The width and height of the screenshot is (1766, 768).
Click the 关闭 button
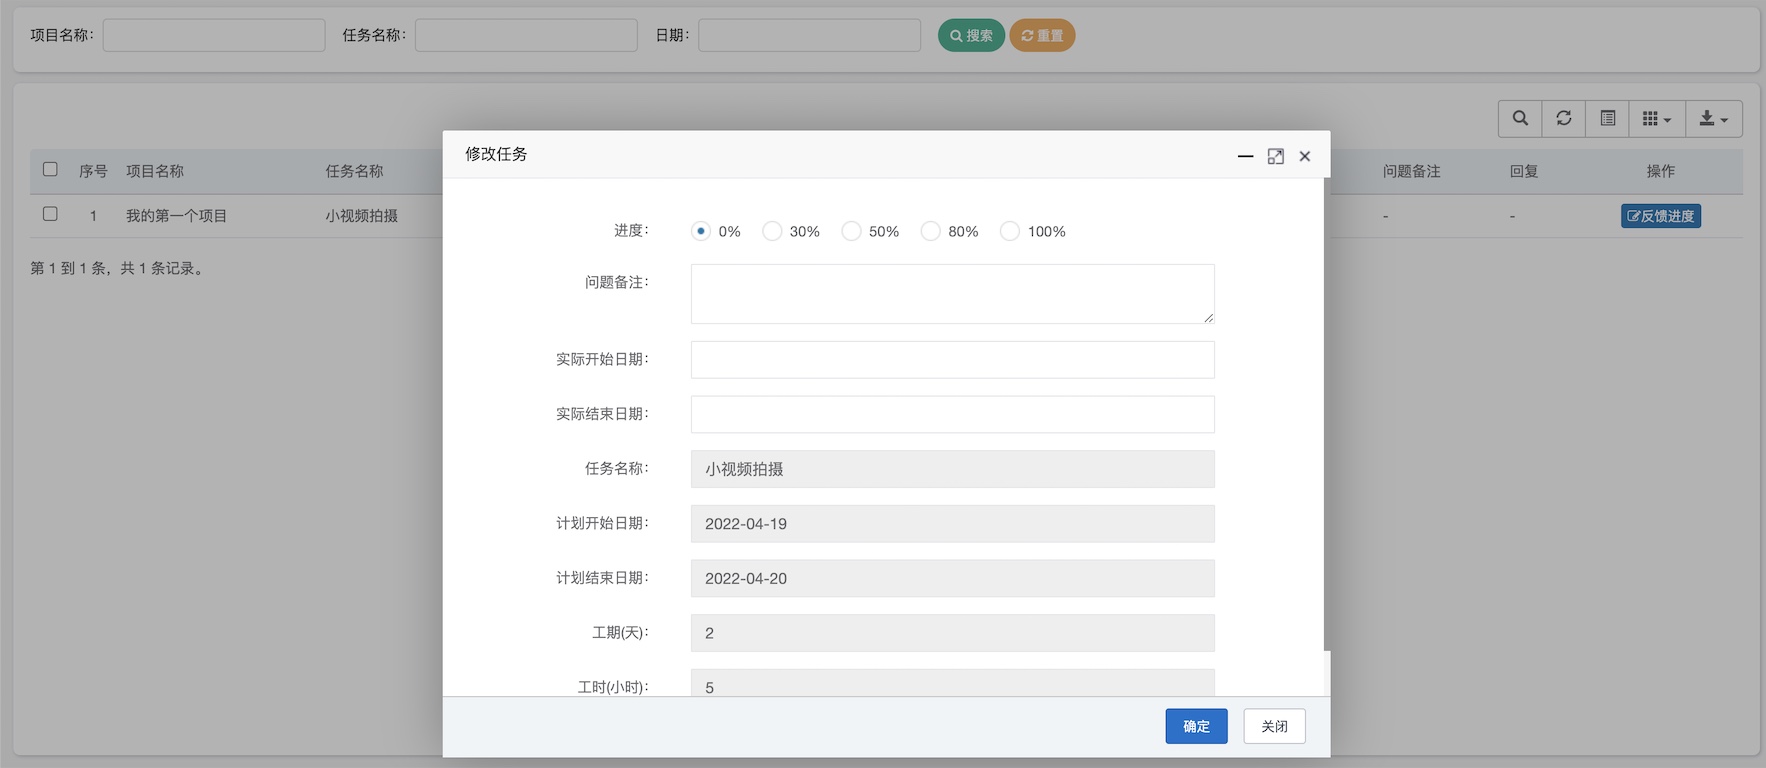[1275, 726]
